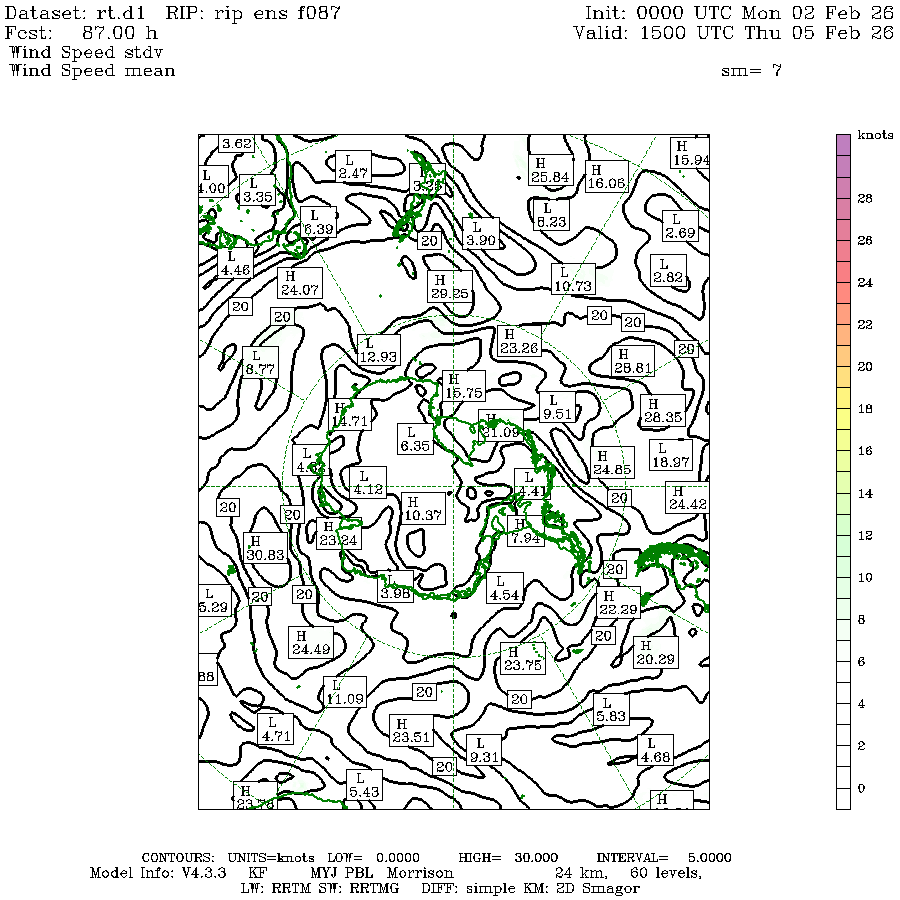Click the 'L 2.69' low marker
The width and height of the screenshot is (900, 900).
point(680,226)
